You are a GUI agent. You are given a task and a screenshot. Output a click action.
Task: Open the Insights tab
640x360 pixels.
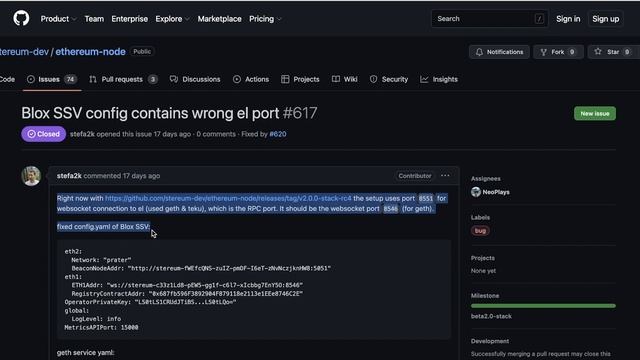pos(439,79)
